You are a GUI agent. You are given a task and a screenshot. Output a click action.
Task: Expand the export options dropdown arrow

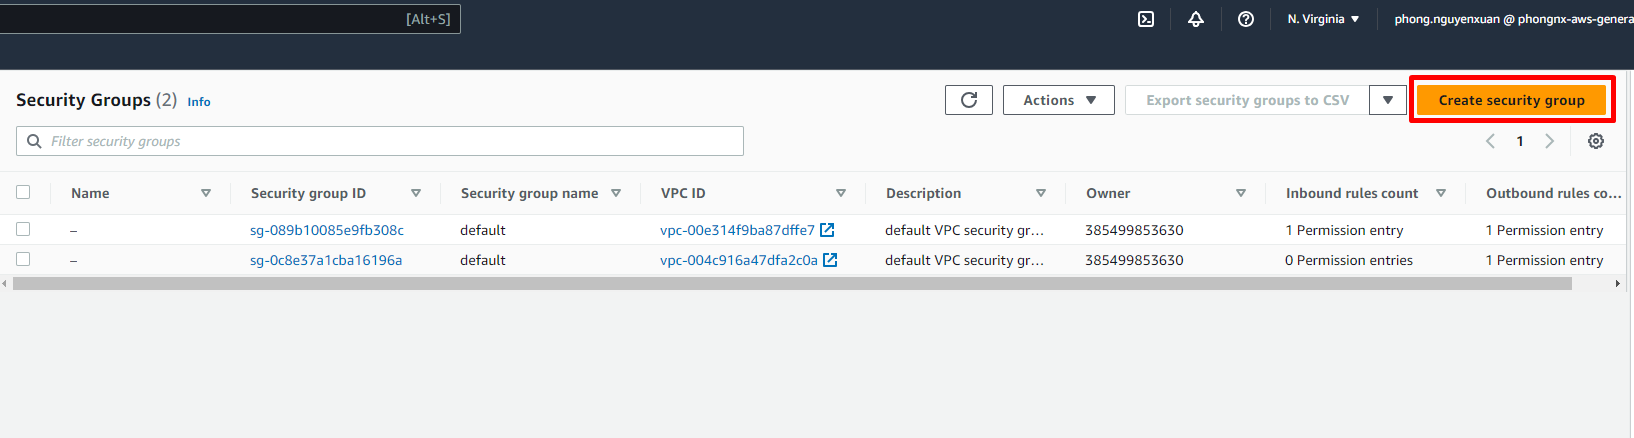coord(1388,100)
